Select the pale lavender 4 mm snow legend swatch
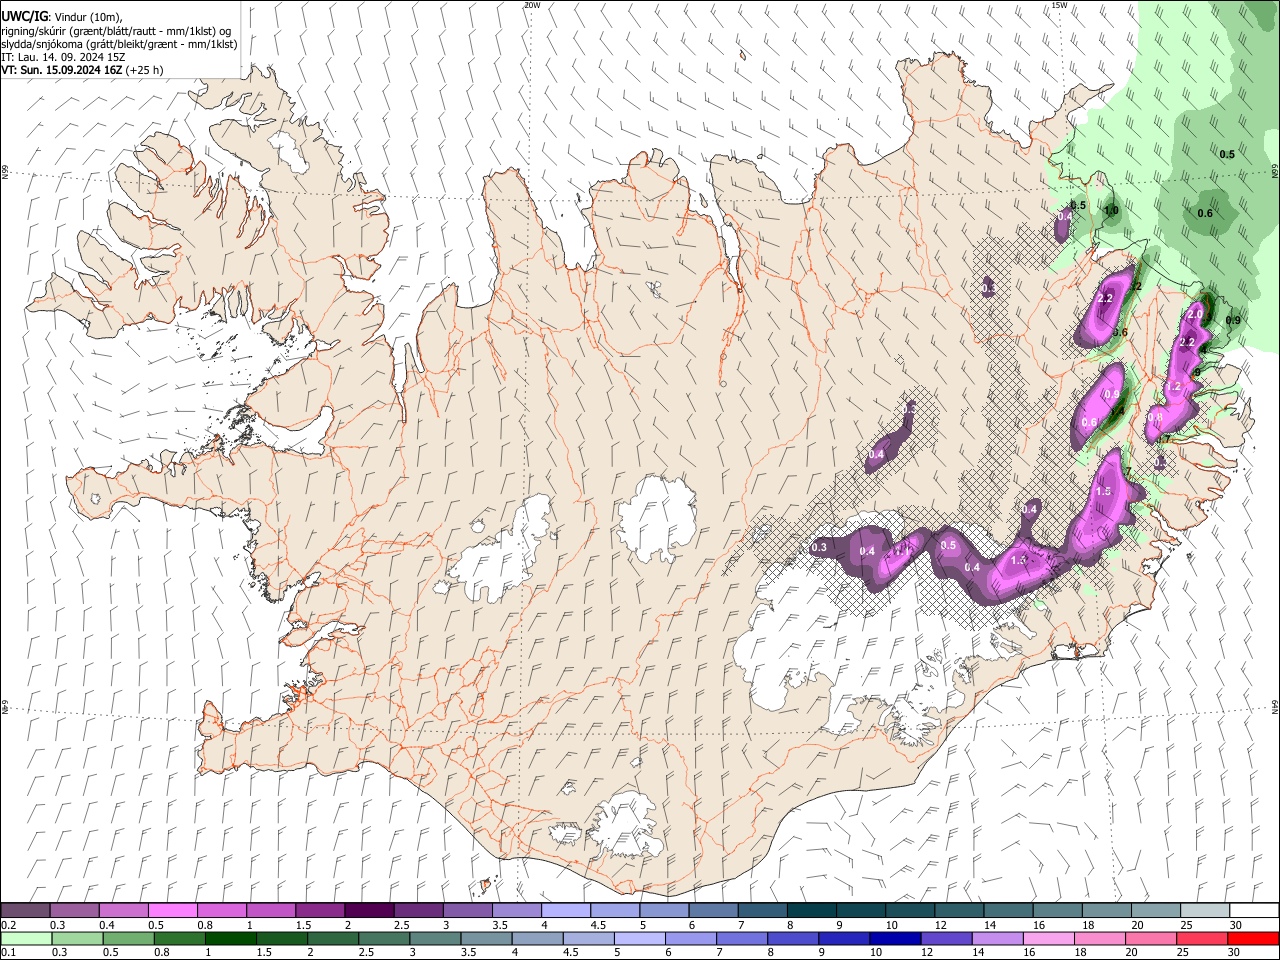 click(566, 911)
